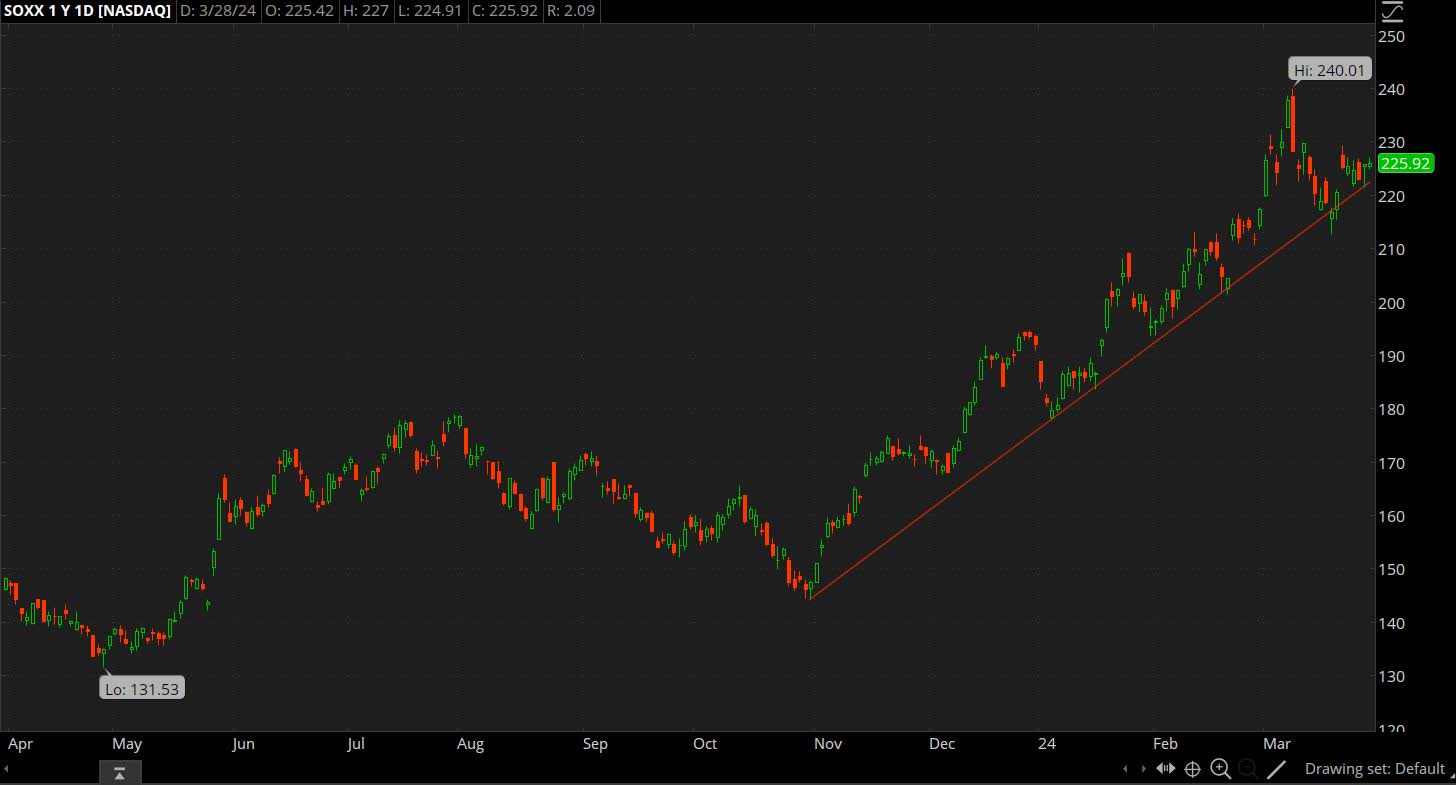Image resolution: width=1456 pixels, height=785 pixels.
Task: Click the 250 price axis label
Action: [x=1392, y=37]
